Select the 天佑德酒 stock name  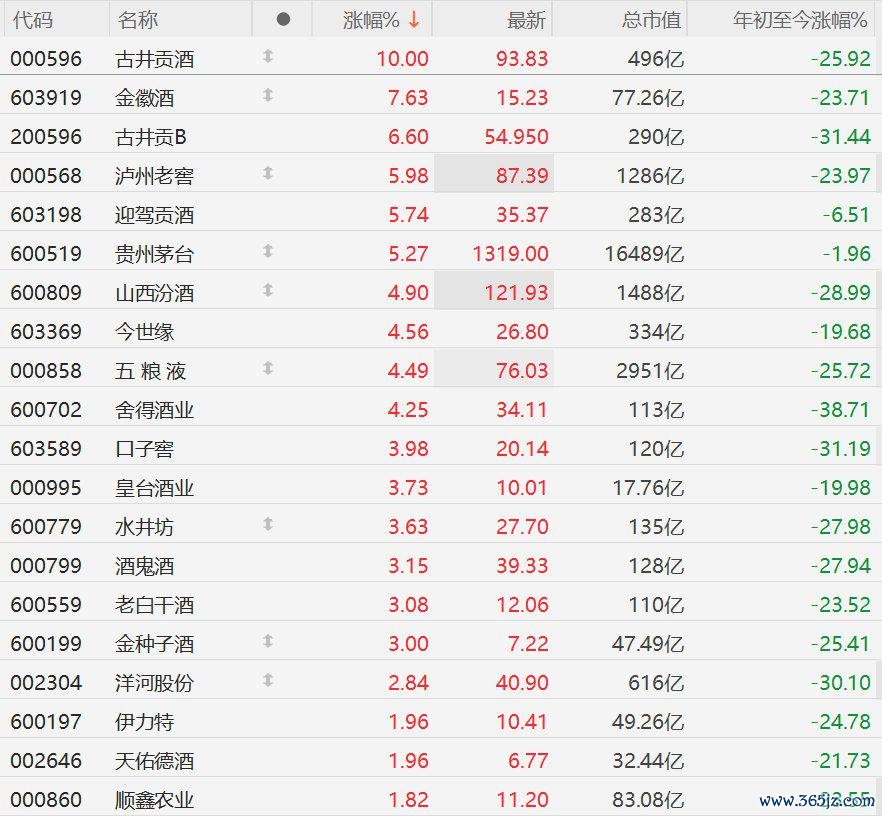(x=155, y=761)
